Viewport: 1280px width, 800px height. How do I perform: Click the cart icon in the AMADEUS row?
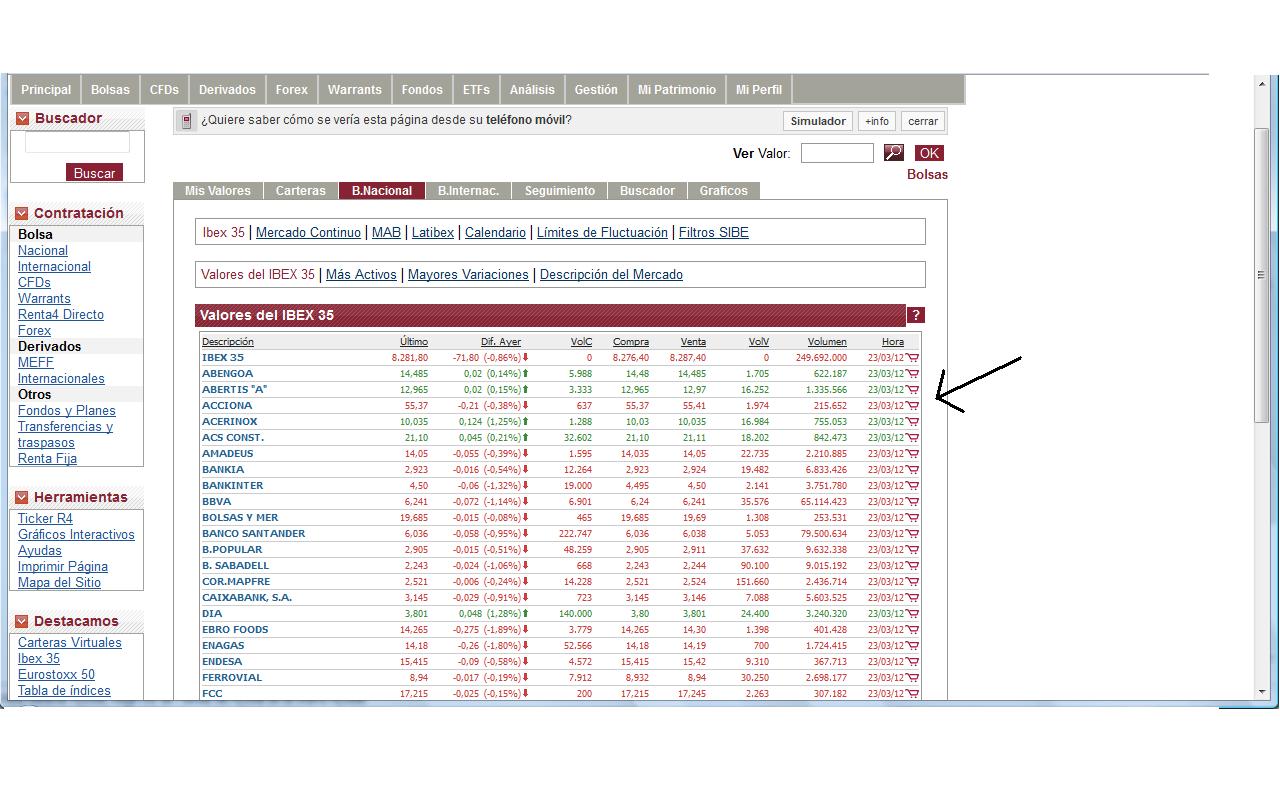tap(913, 454)
